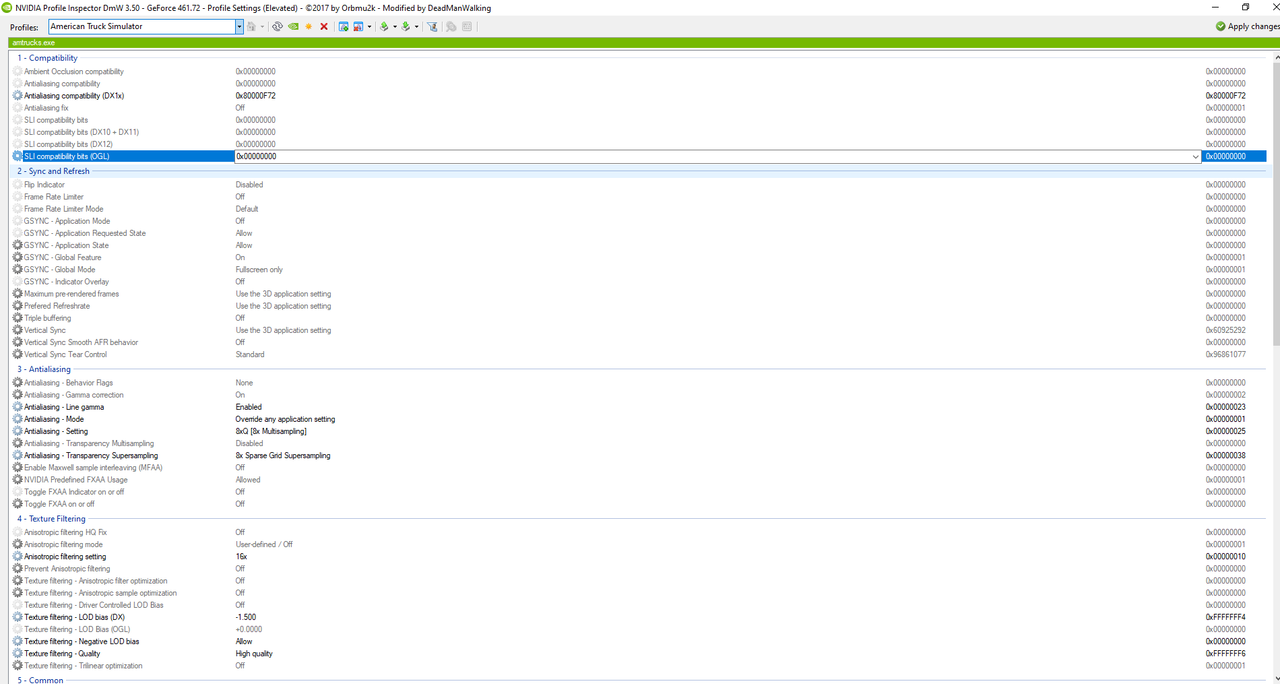Create new profile with the star icon
The image size is (1280, 684).
308,26
